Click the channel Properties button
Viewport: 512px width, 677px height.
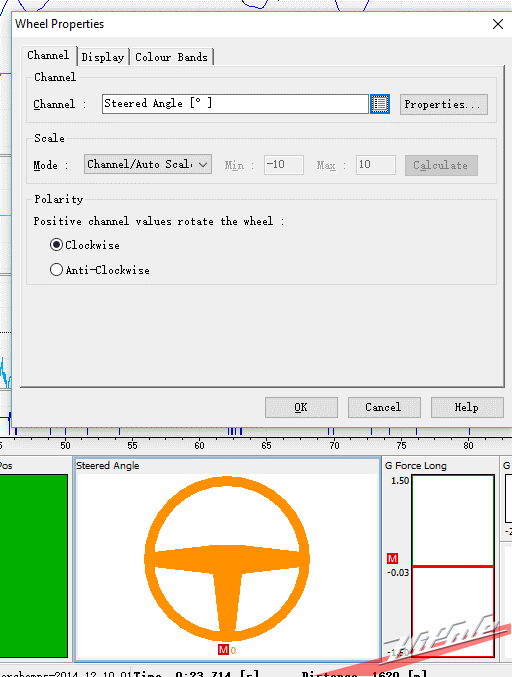444,104
